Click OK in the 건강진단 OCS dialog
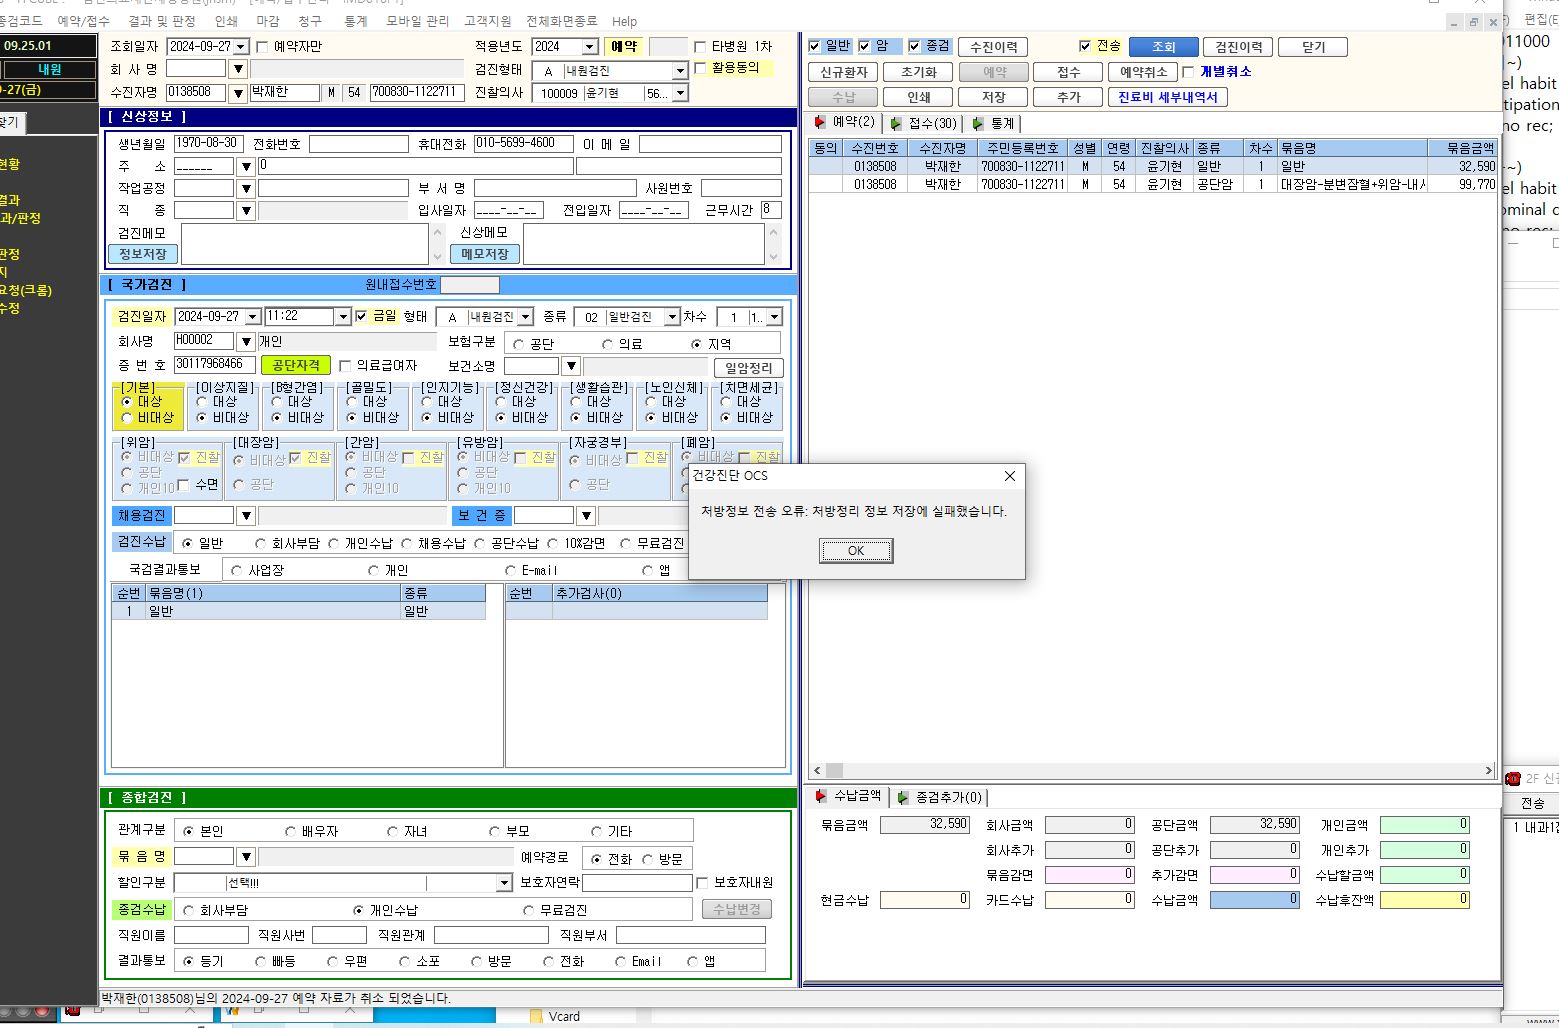1559x1028 pixels. click(856, 551)
